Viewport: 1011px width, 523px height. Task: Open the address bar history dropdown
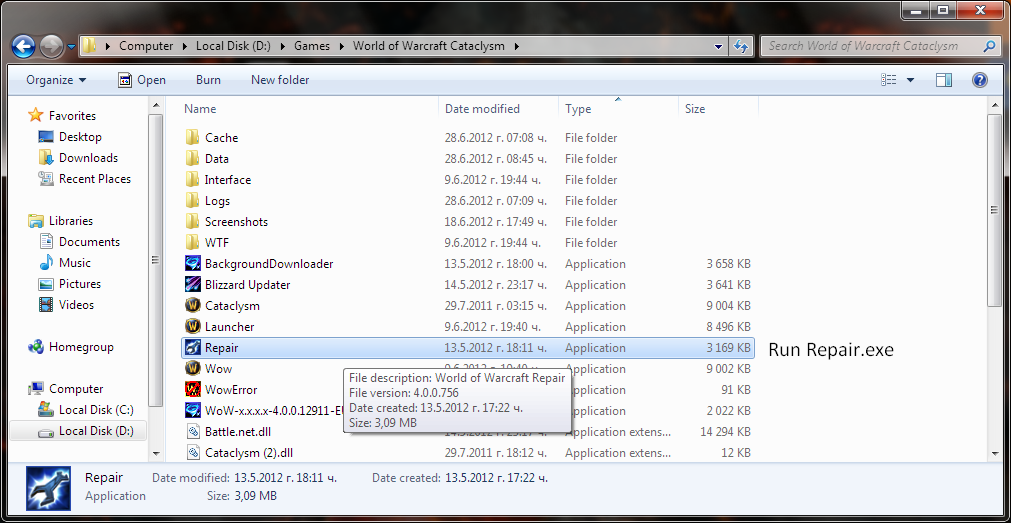pyautogui.click(x=719, y=46)
